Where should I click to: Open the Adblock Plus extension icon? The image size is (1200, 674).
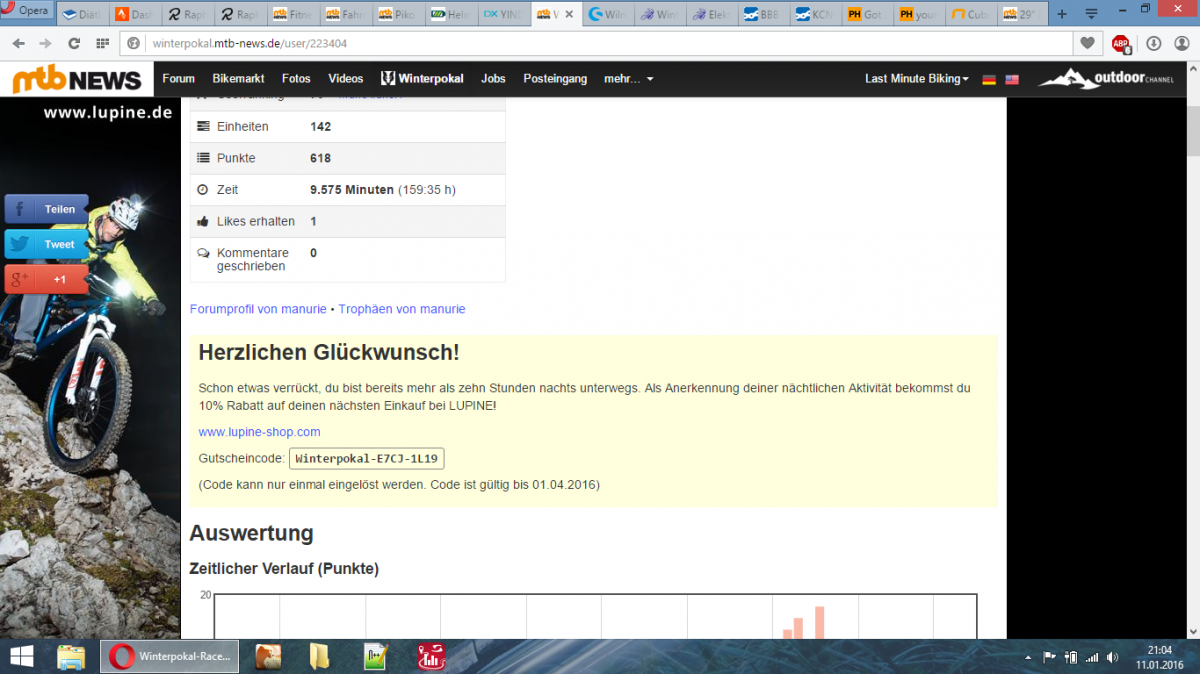(1121, 44)
